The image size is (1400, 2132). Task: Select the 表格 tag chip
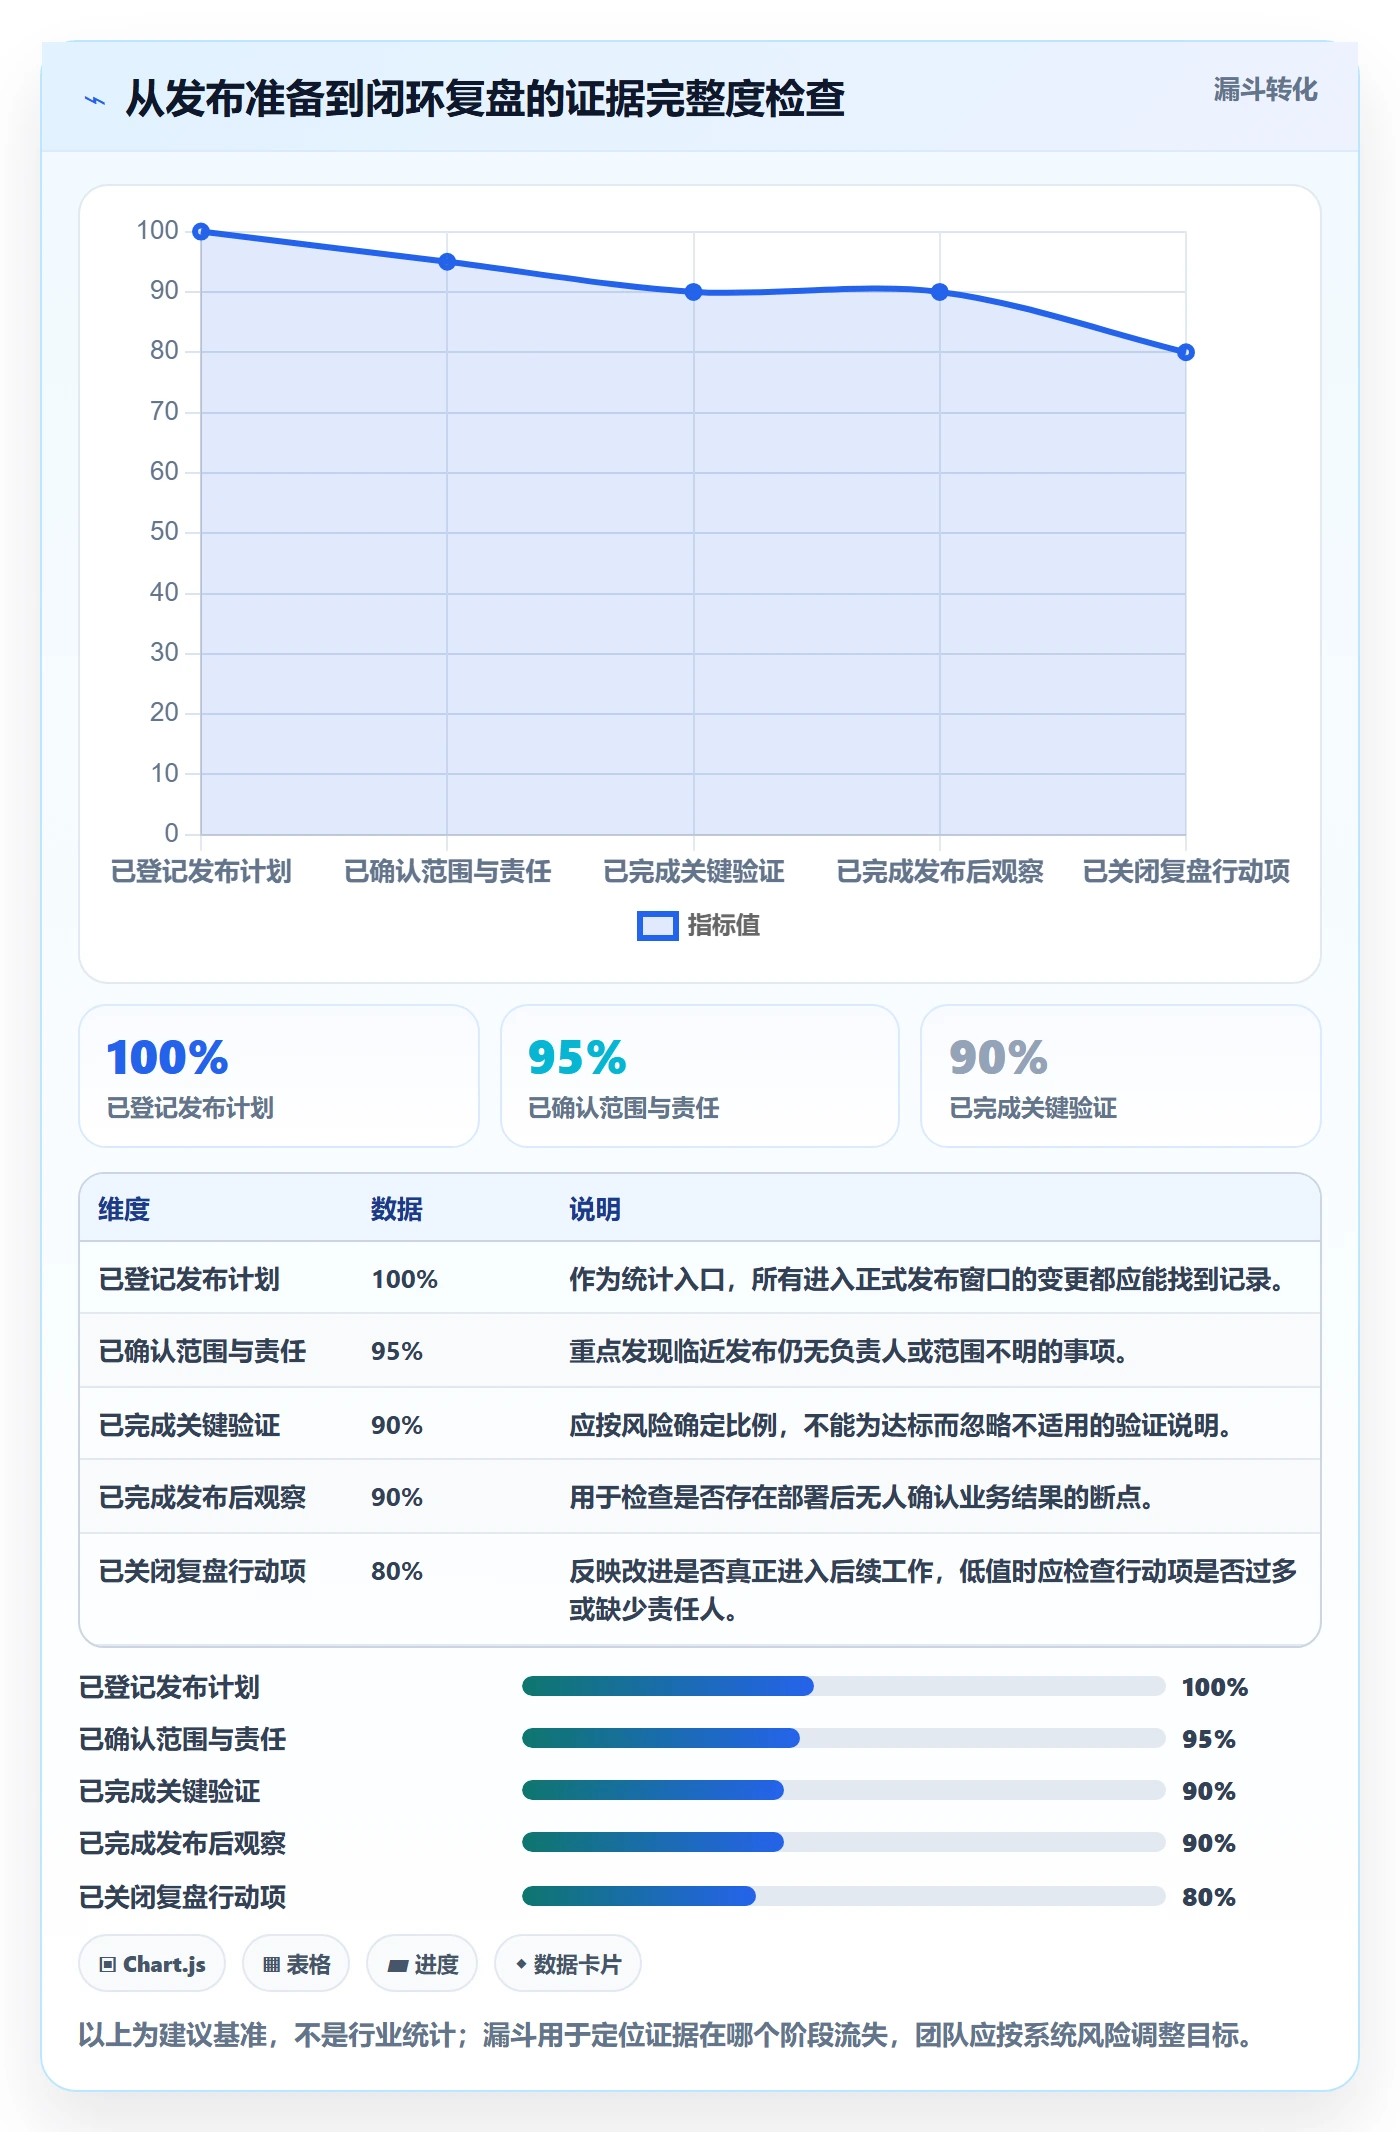coord(296,1964)
